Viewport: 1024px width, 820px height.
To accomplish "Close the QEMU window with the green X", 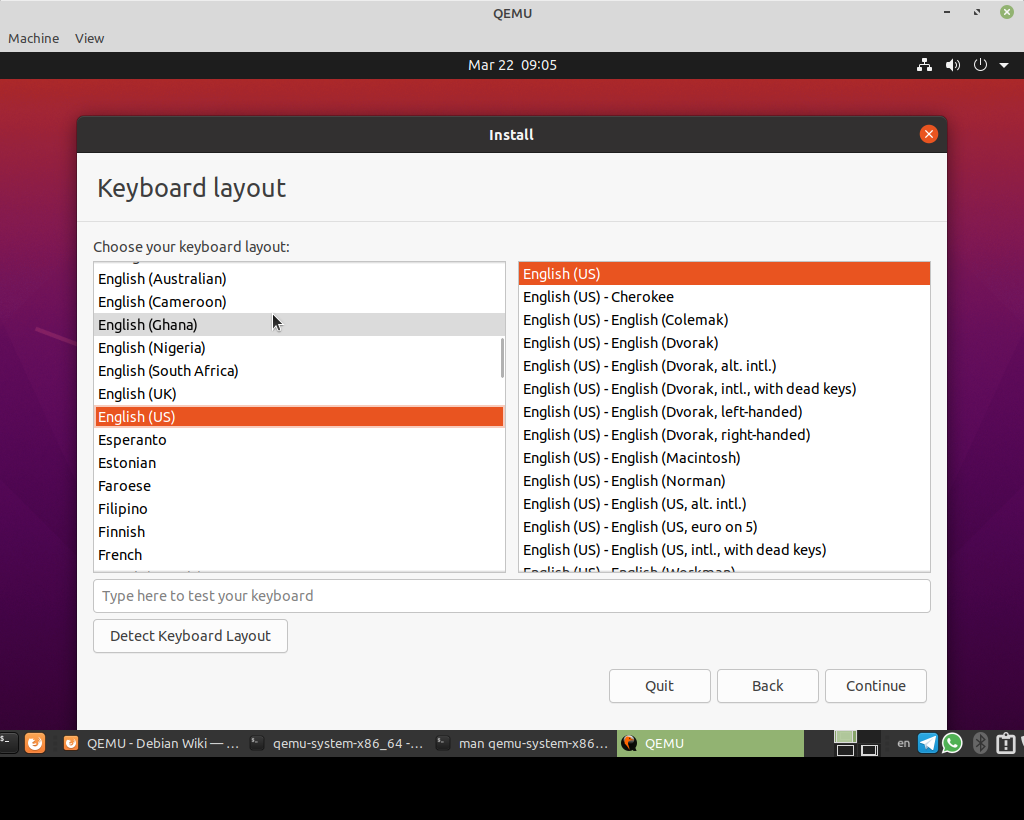I will point(1007,12).
